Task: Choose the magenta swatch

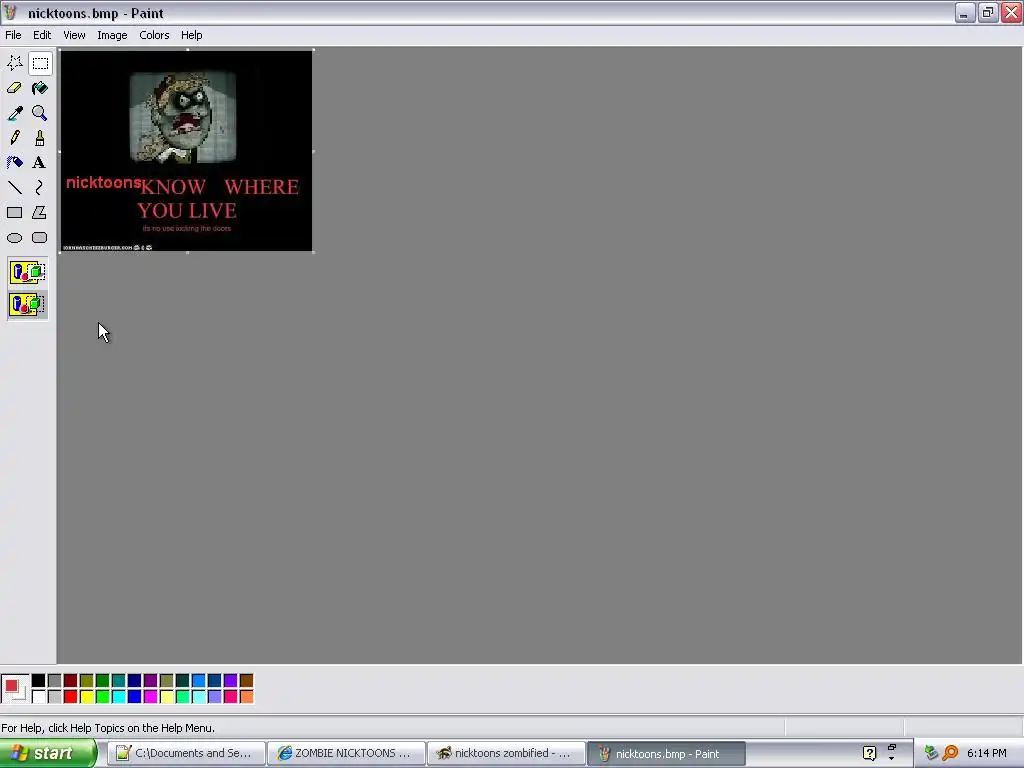Action: click(x=150, y=697)
